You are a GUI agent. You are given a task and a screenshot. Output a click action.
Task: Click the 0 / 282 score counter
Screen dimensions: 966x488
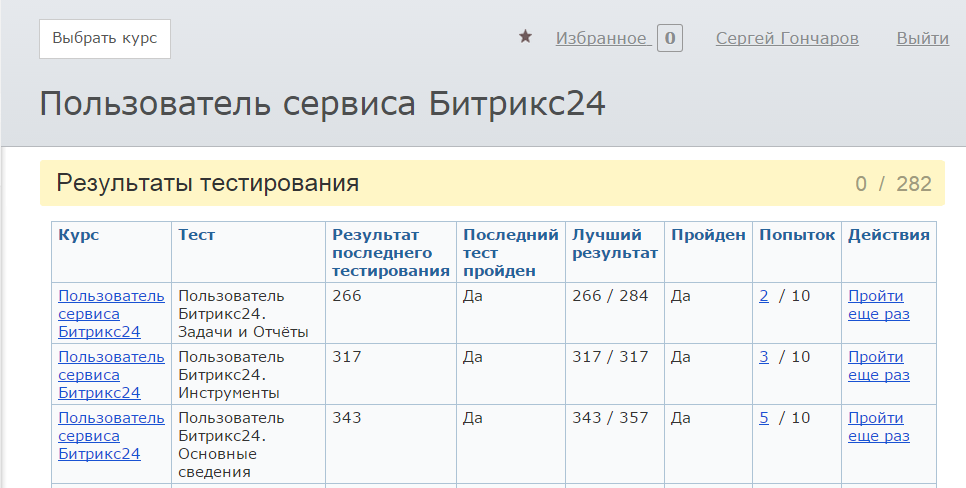(893, 184)
